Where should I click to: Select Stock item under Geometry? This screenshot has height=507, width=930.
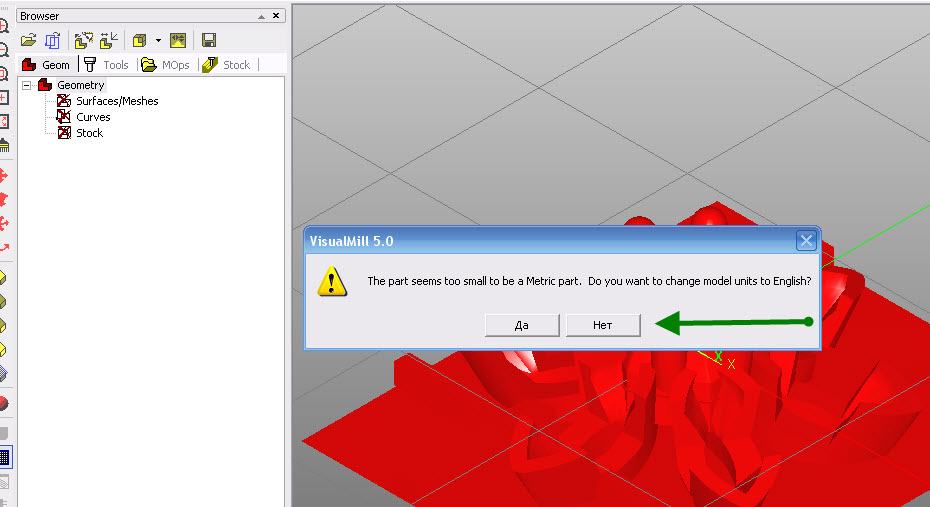tap(90, 133)
